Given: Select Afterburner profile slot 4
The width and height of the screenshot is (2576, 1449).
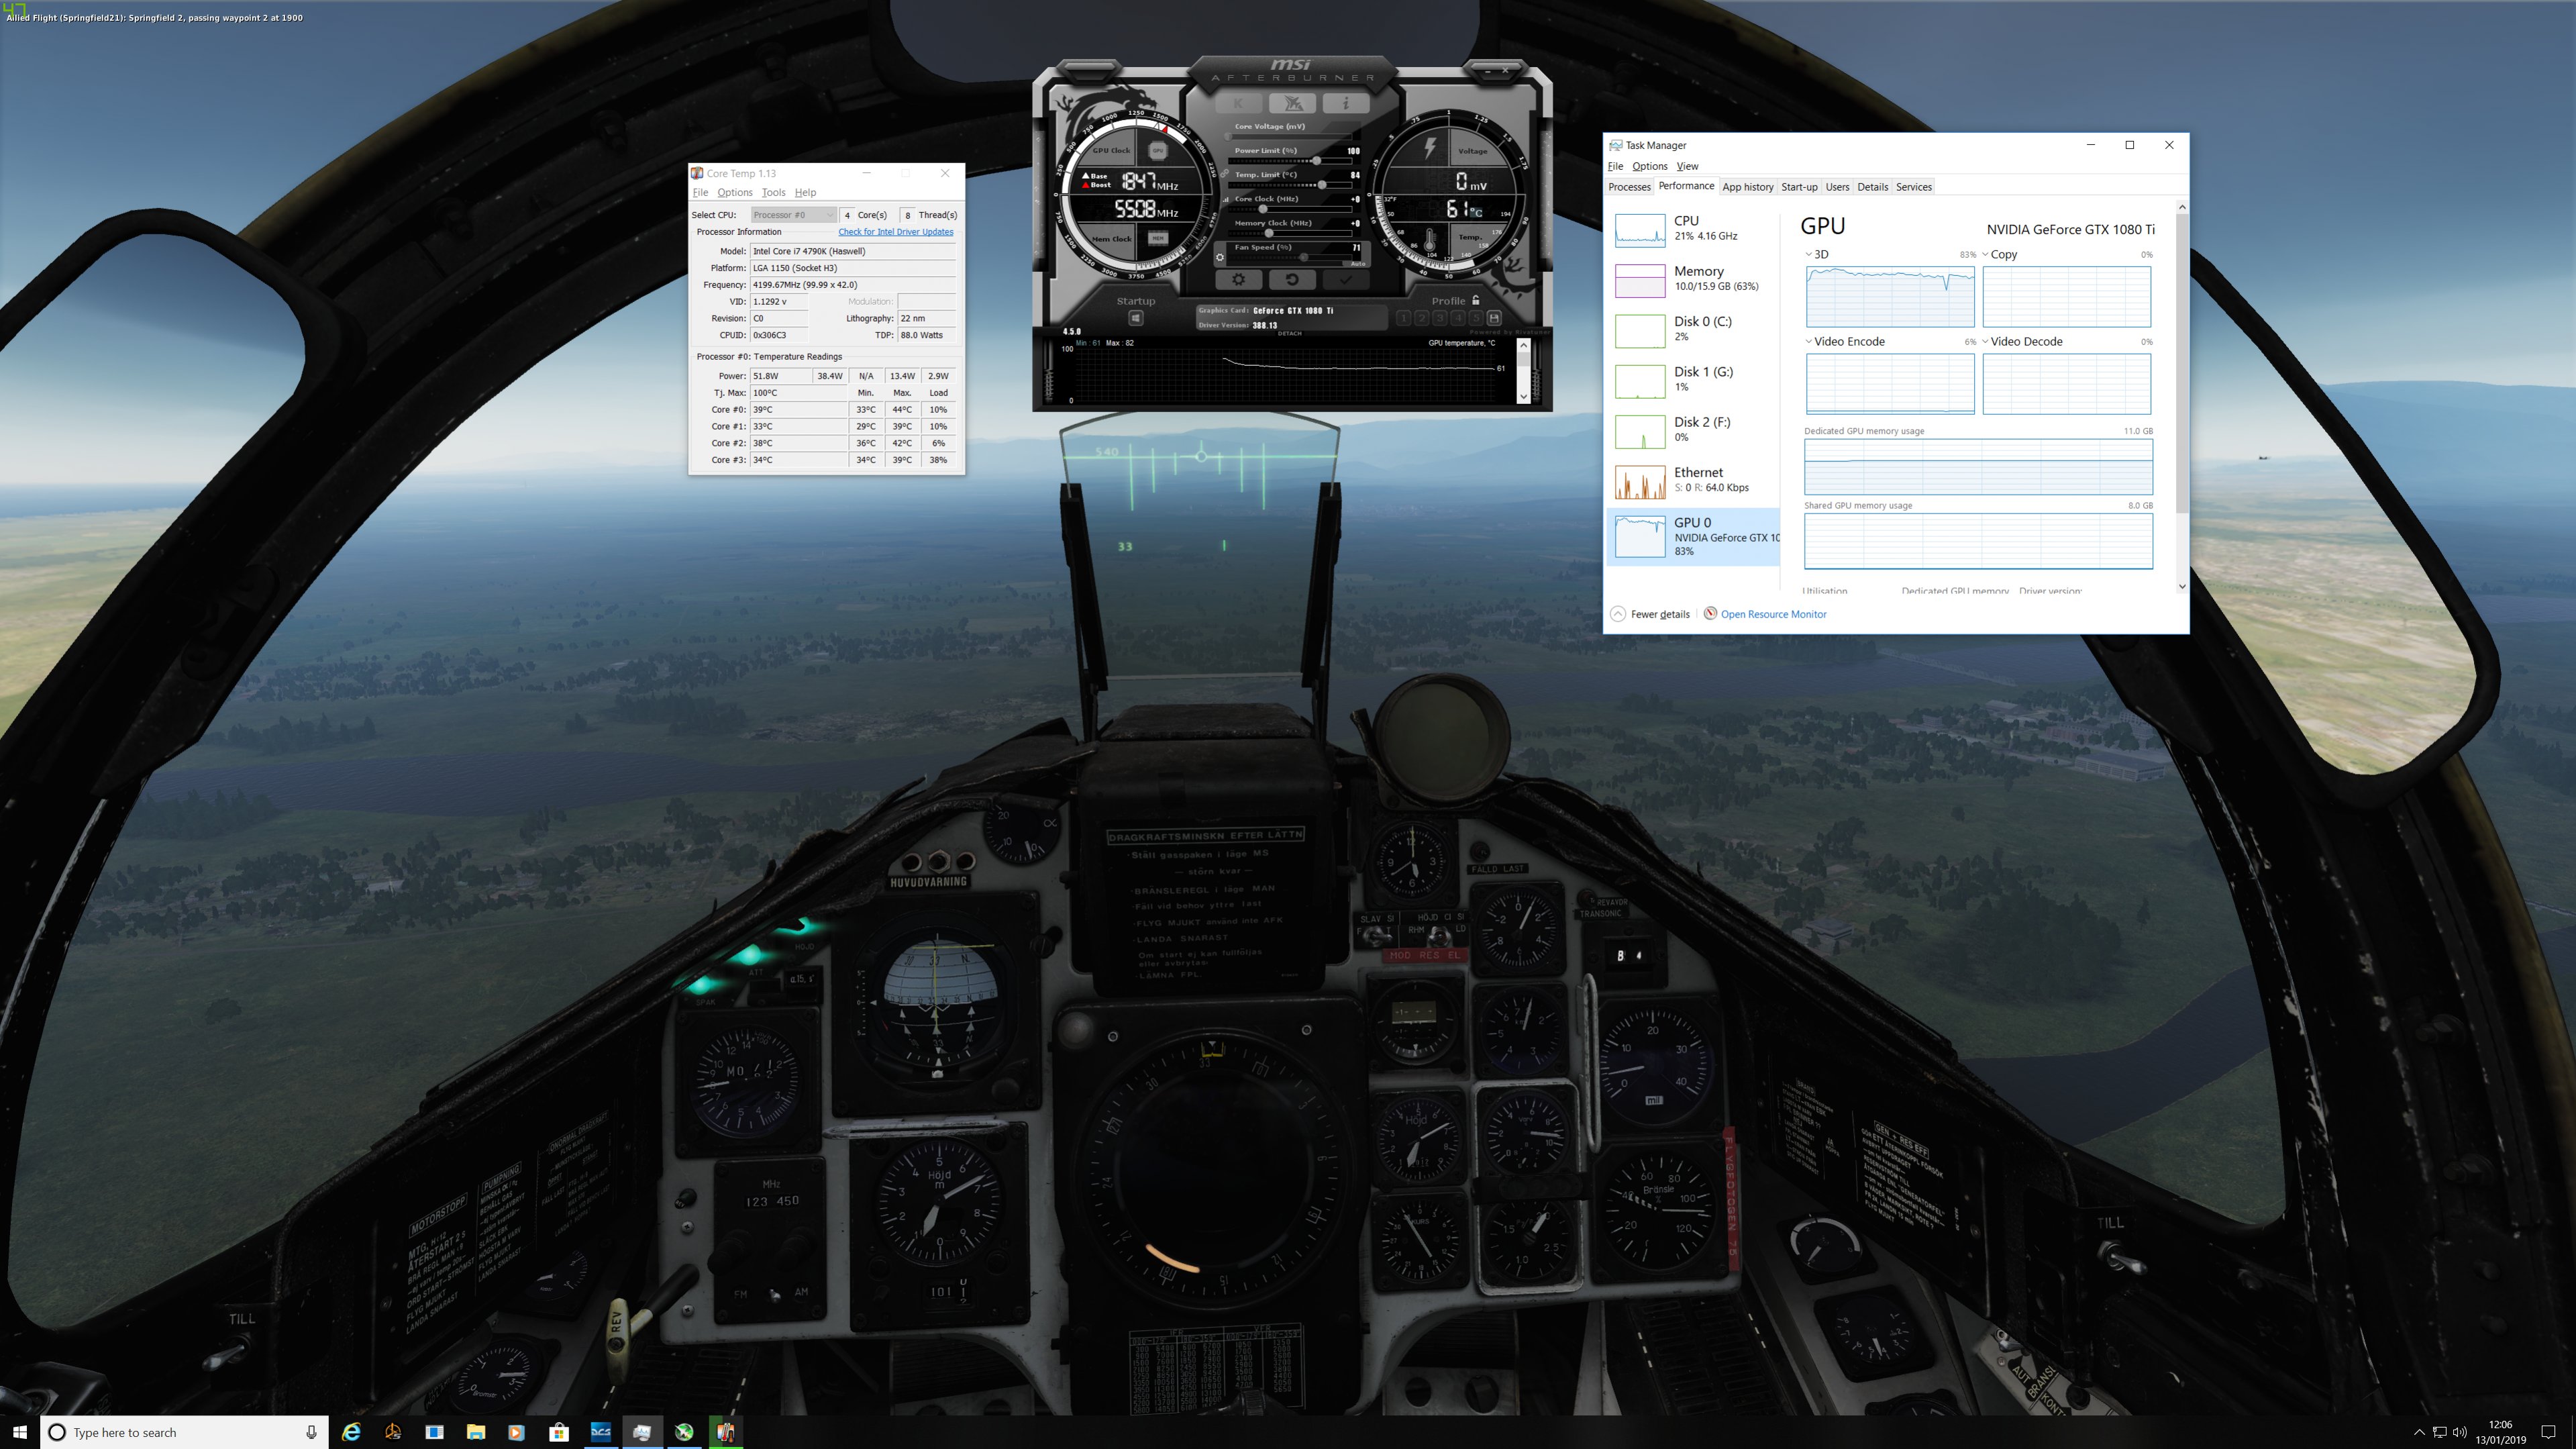Looking at the screenshot, I should tap(1457, 318).
